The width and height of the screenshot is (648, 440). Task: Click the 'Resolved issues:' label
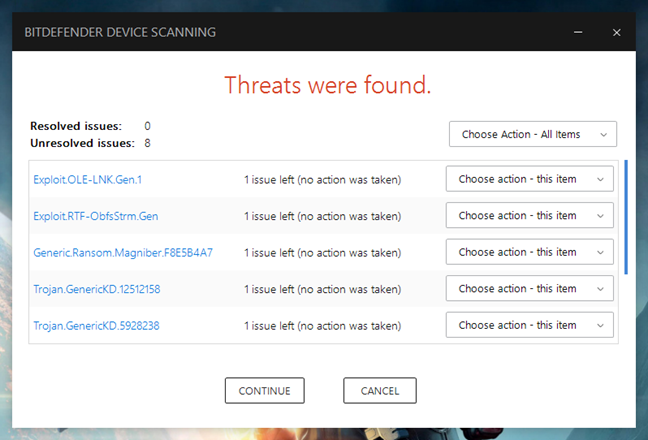(x=76, y=126)
